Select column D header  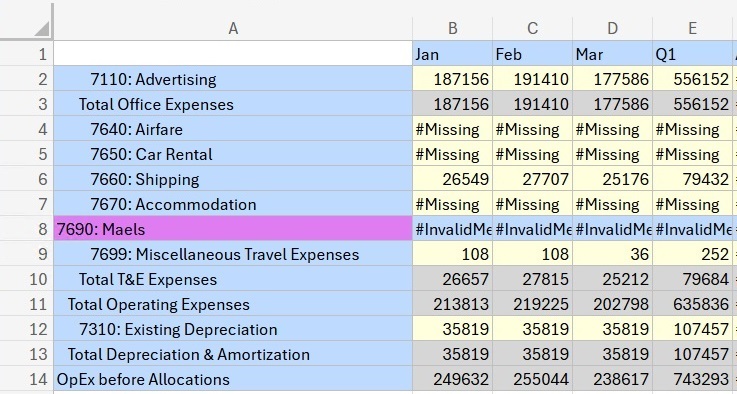coord(612,28)
